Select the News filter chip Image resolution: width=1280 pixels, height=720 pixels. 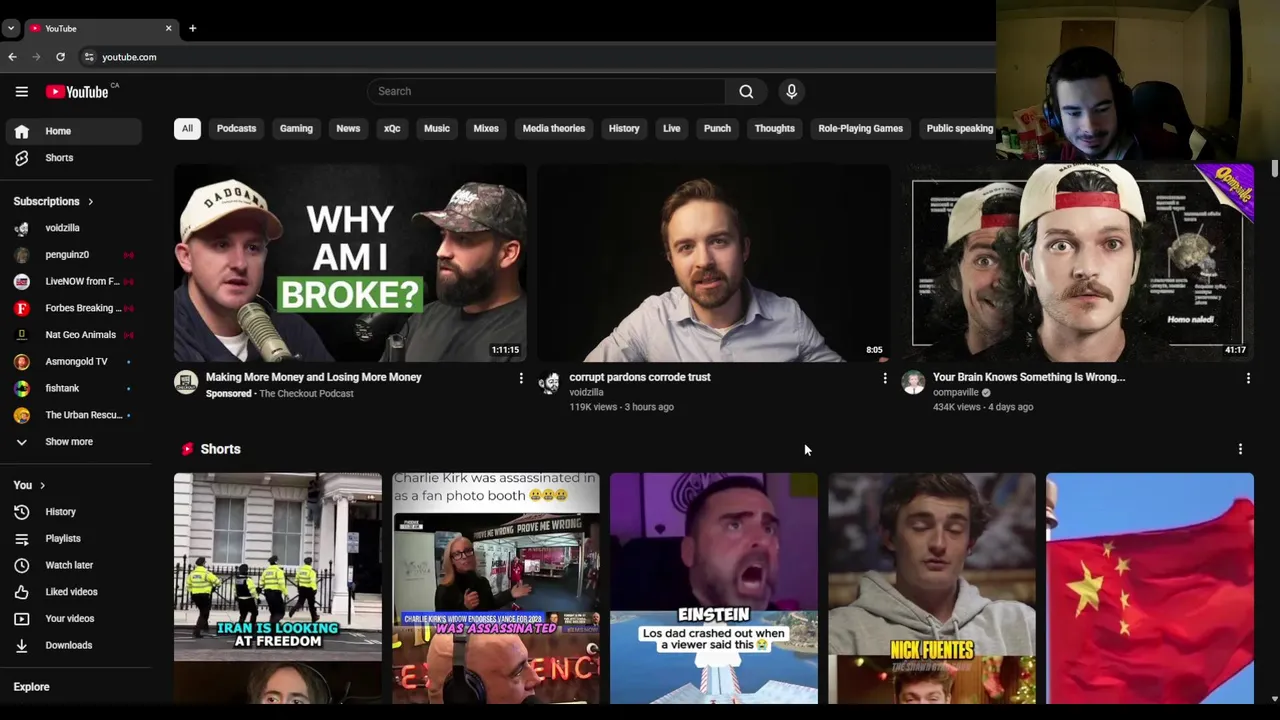coord(348,128)
